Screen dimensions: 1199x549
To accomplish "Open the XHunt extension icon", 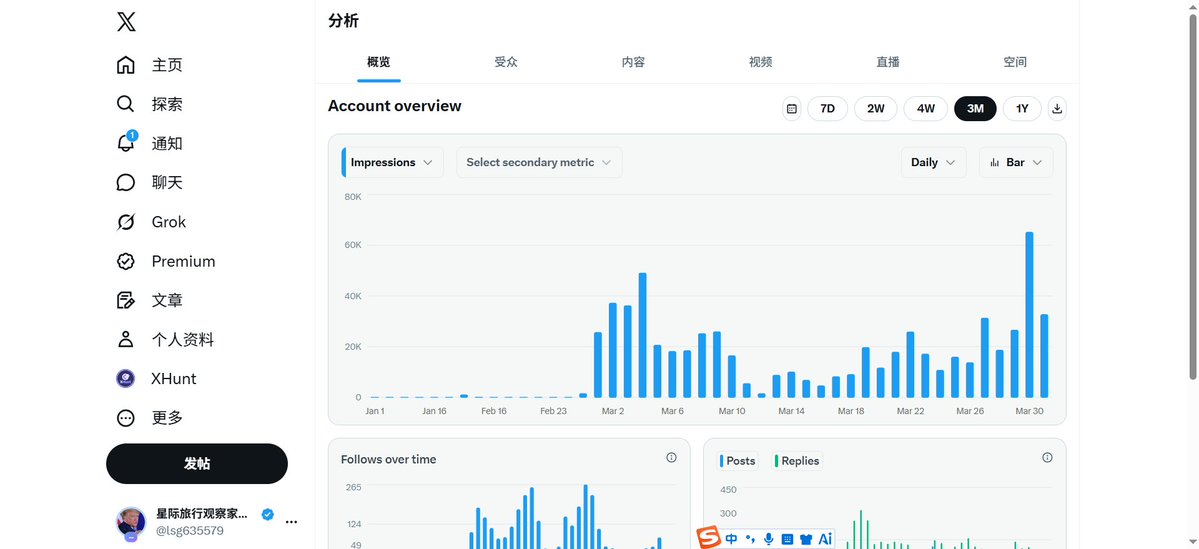I will pos(125,378).
